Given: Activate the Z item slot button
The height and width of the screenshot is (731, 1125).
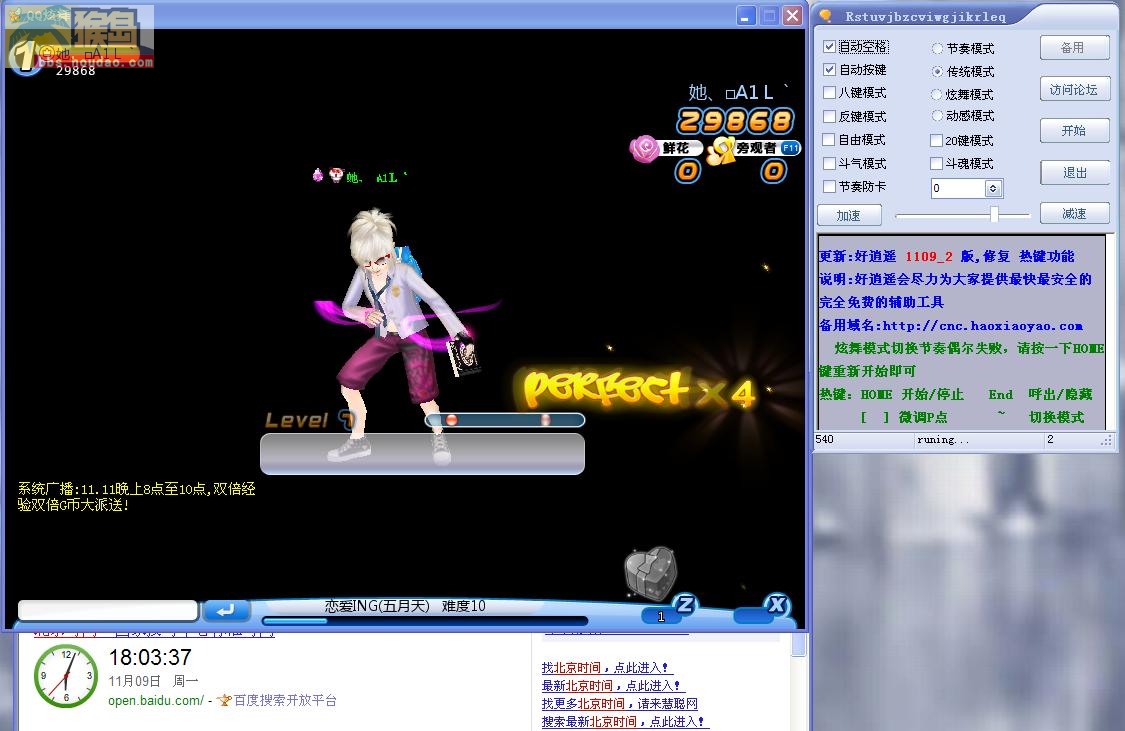Looking at the screenshot, I should pyautogui.click(x=685, y=604).
